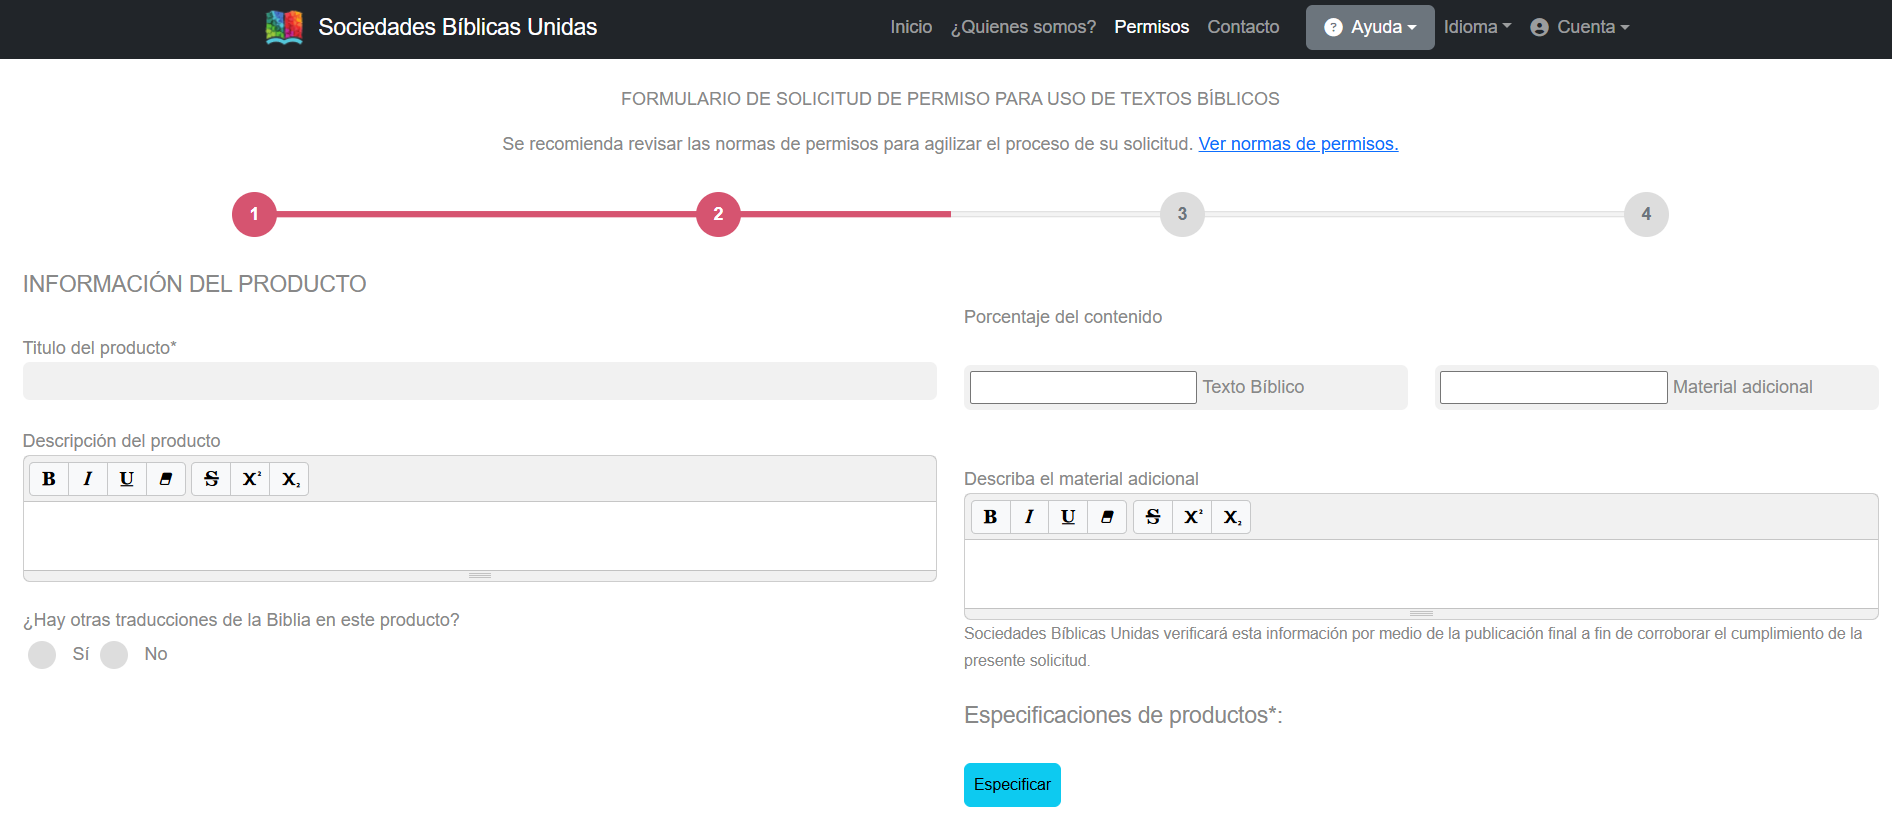Click the resize handle of material adicional editor

pos(1421,613)
